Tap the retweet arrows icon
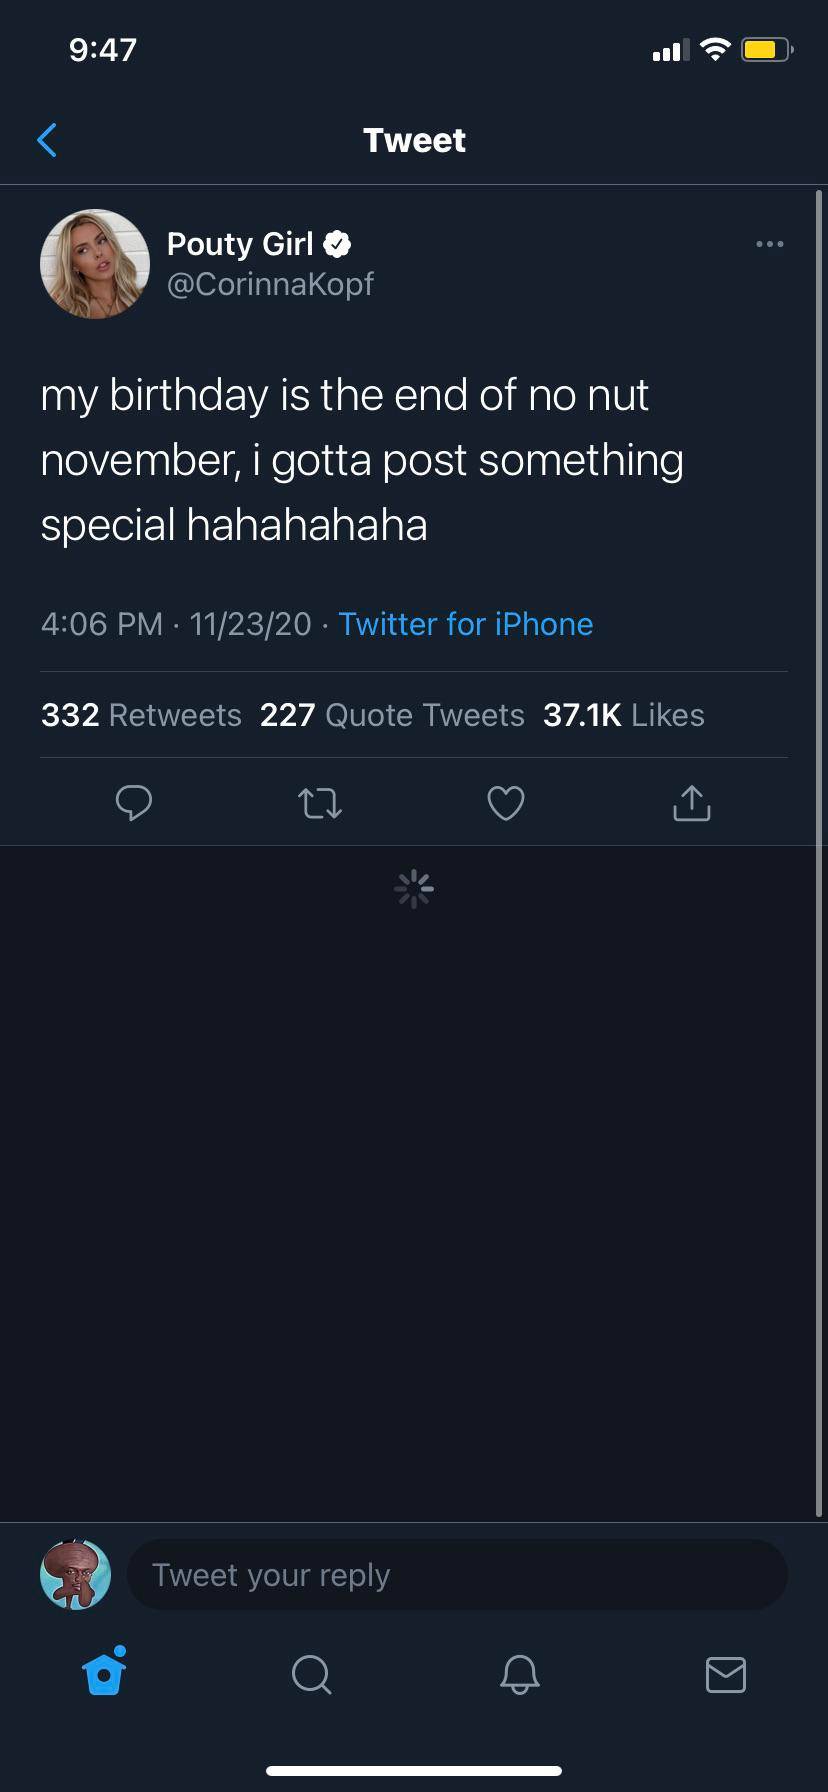This screenshot has height=1792, width=828. 320,803
